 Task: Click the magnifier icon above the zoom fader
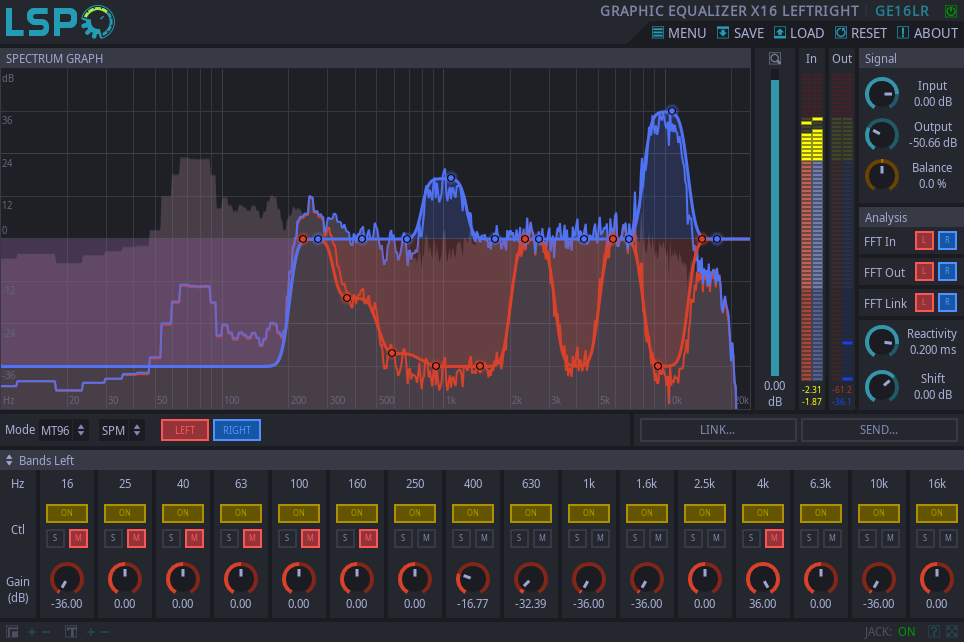[775, 58]
